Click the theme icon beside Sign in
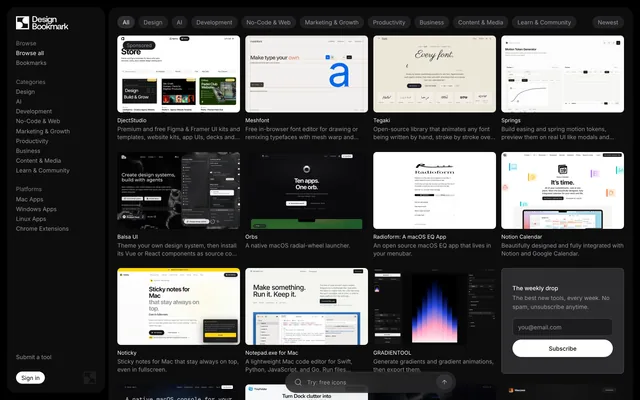 click(x=90, y=378)
